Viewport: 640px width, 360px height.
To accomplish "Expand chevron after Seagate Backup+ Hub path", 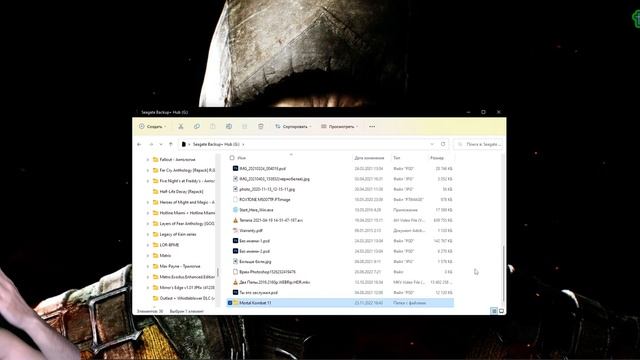I will pos(244,144).
